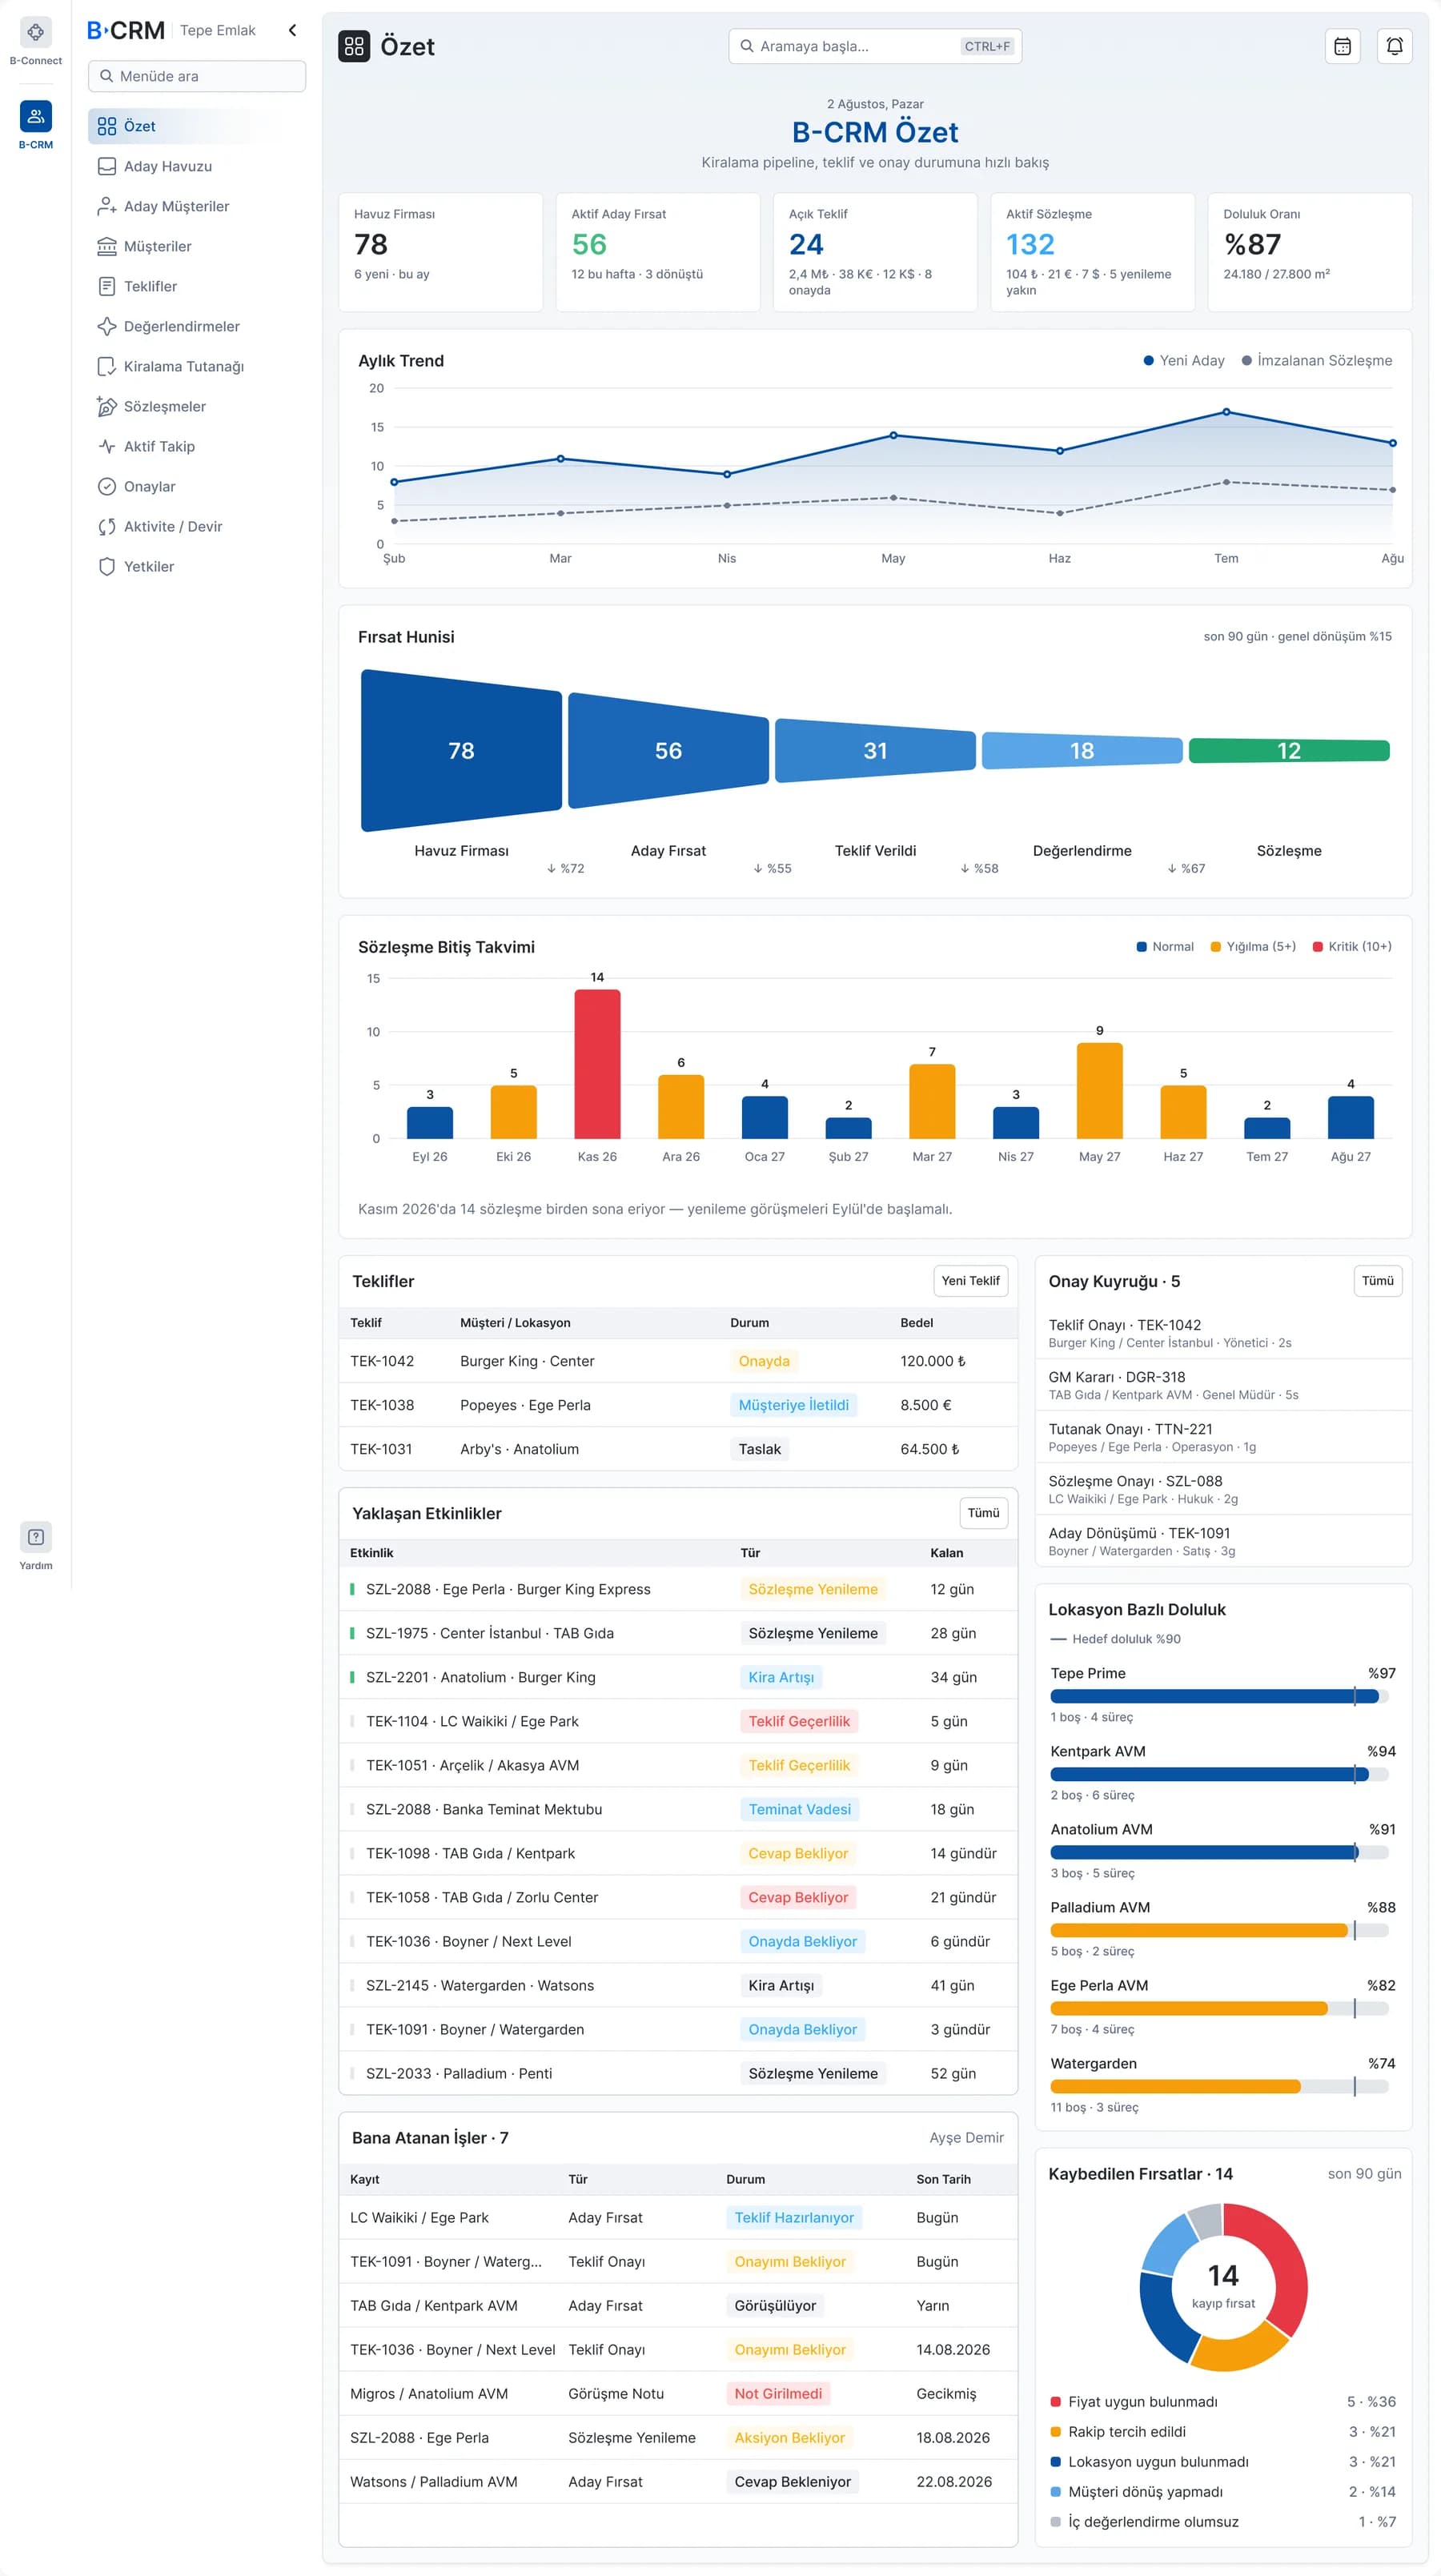This screenshot has width=1441, height=2576.
Task: Click Migros / Anatolium AVM task row
Action: click(x=678, y=2393)
